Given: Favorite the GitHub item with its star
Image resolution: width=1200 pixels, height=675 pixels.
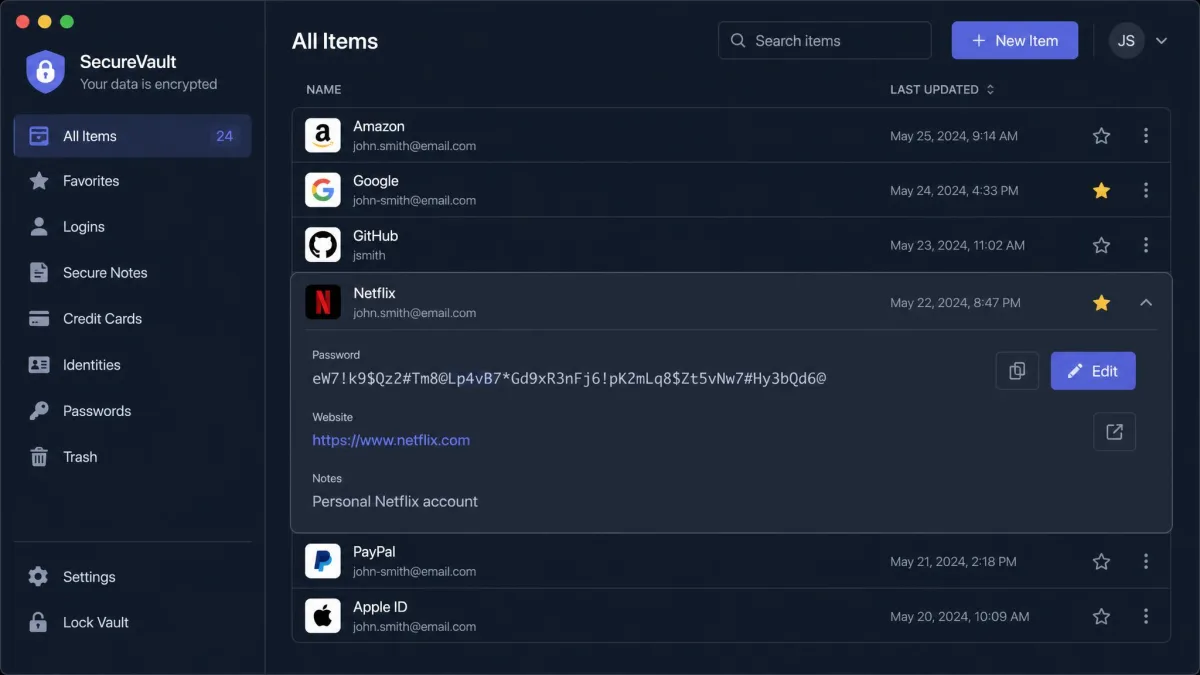Looking at the screenshot, I should point(1101,245).
